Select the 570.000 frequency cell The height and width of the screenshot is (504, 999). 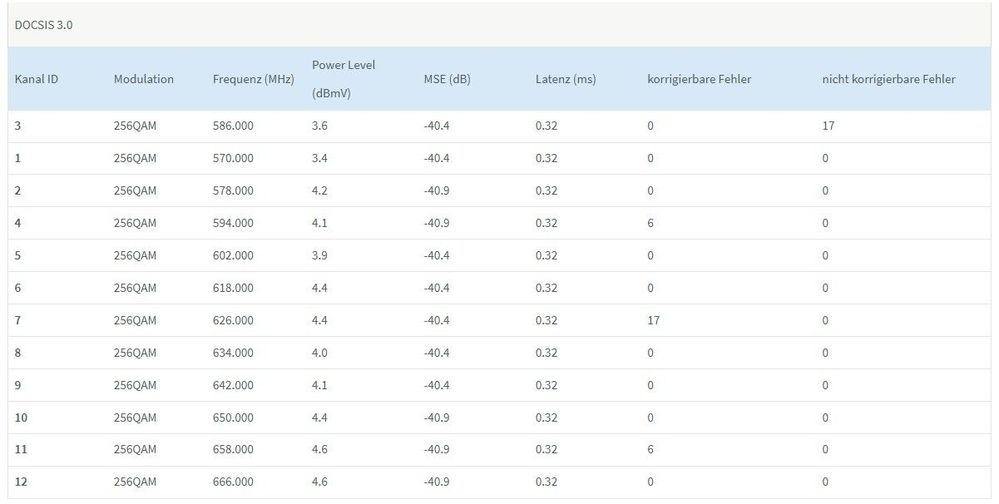[x=233, y=158]
